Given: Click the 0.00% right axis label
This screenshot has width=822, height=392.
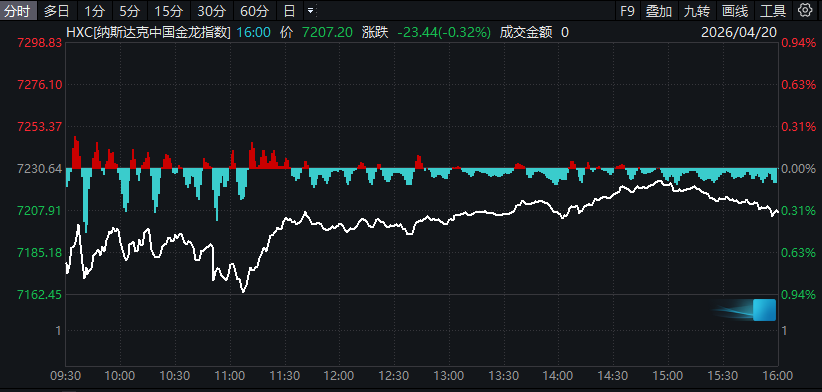Looking at the screenshot, I should [798, 169].
